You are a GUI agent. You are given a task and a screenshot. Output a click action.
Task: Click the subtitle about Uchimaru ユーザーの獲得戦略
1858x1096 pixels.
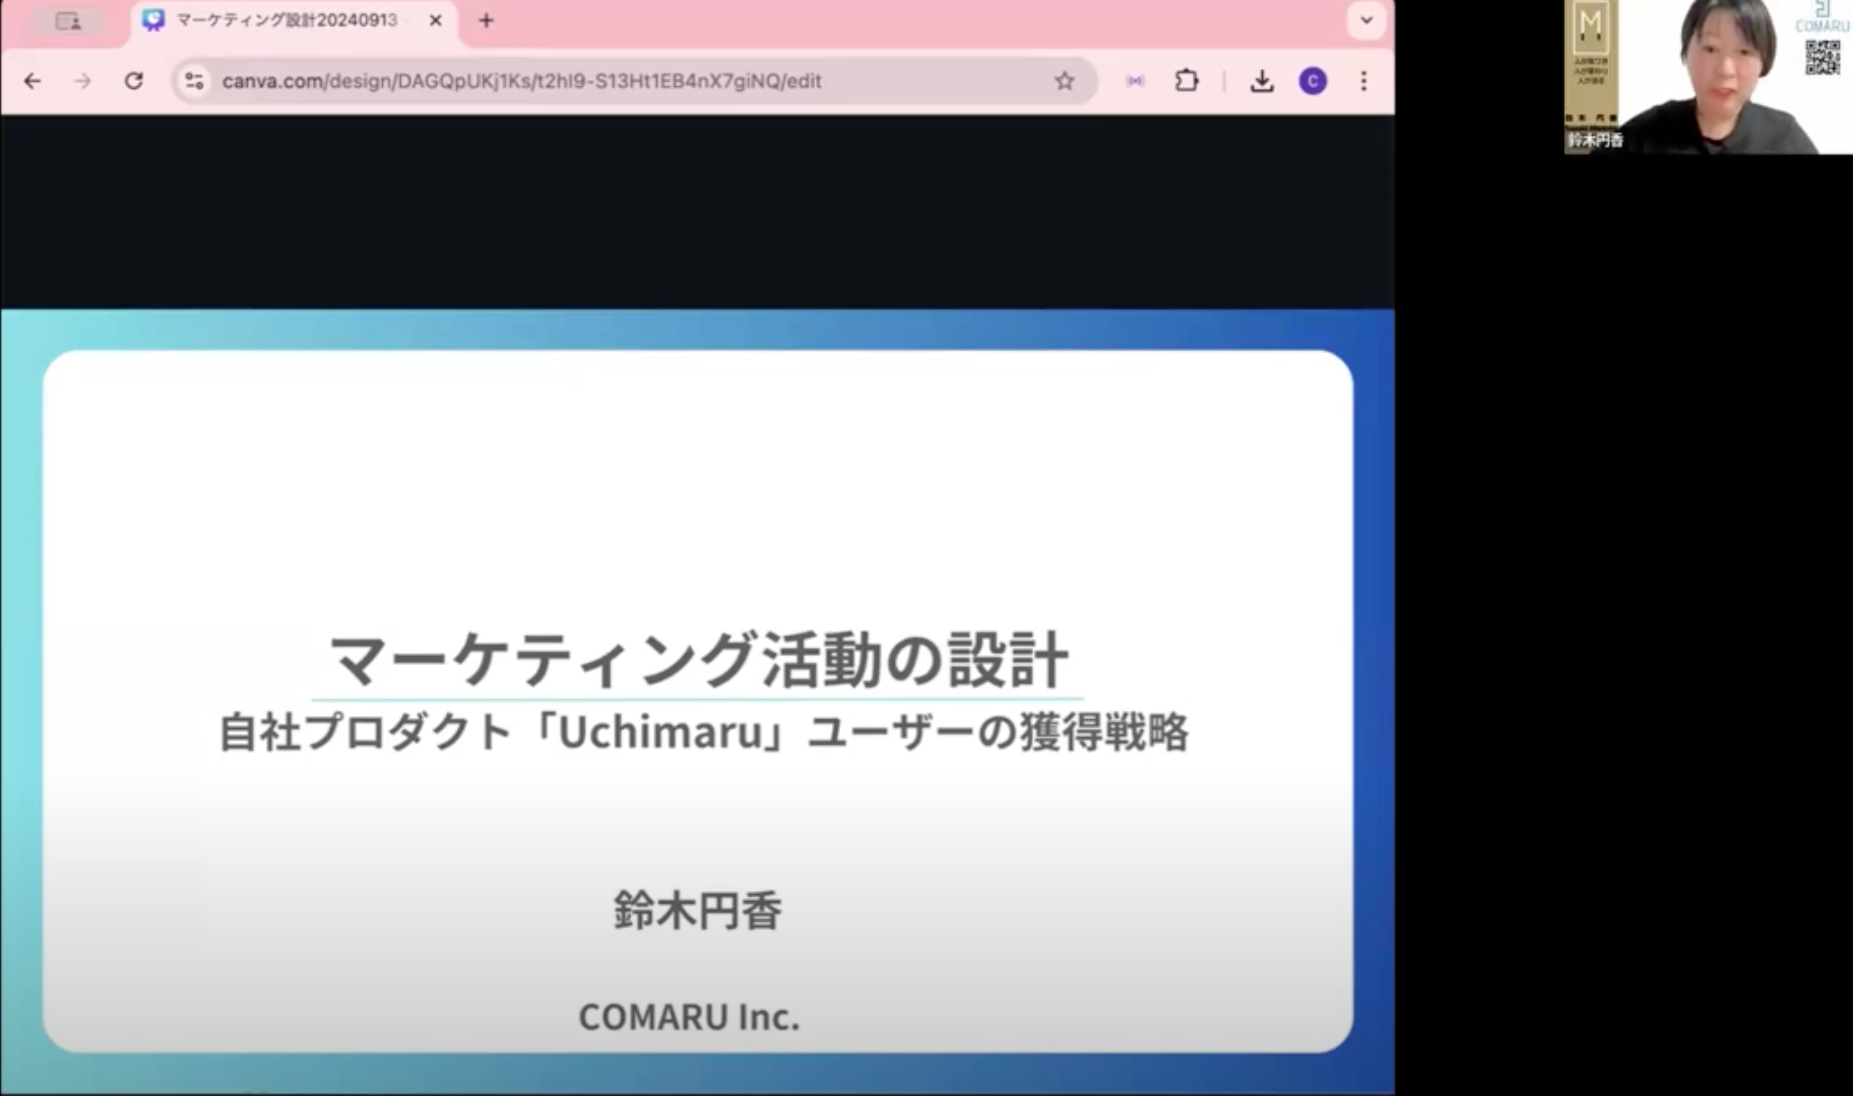pyautogui.click(x=703, y=732)
